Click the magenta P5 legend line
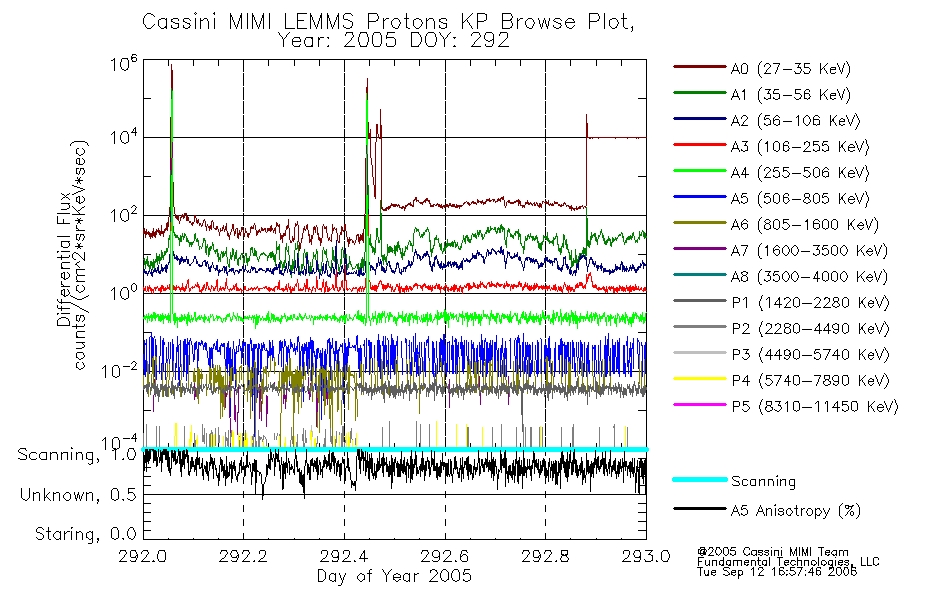 tap(699, 405)
